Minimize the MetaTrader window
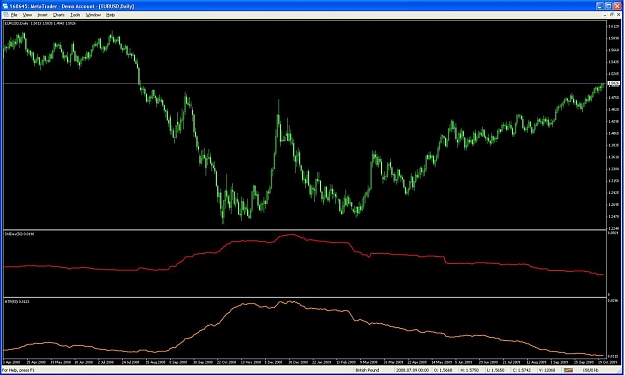Viewport: 625px width, 375px height. click(x=600, y=6)
